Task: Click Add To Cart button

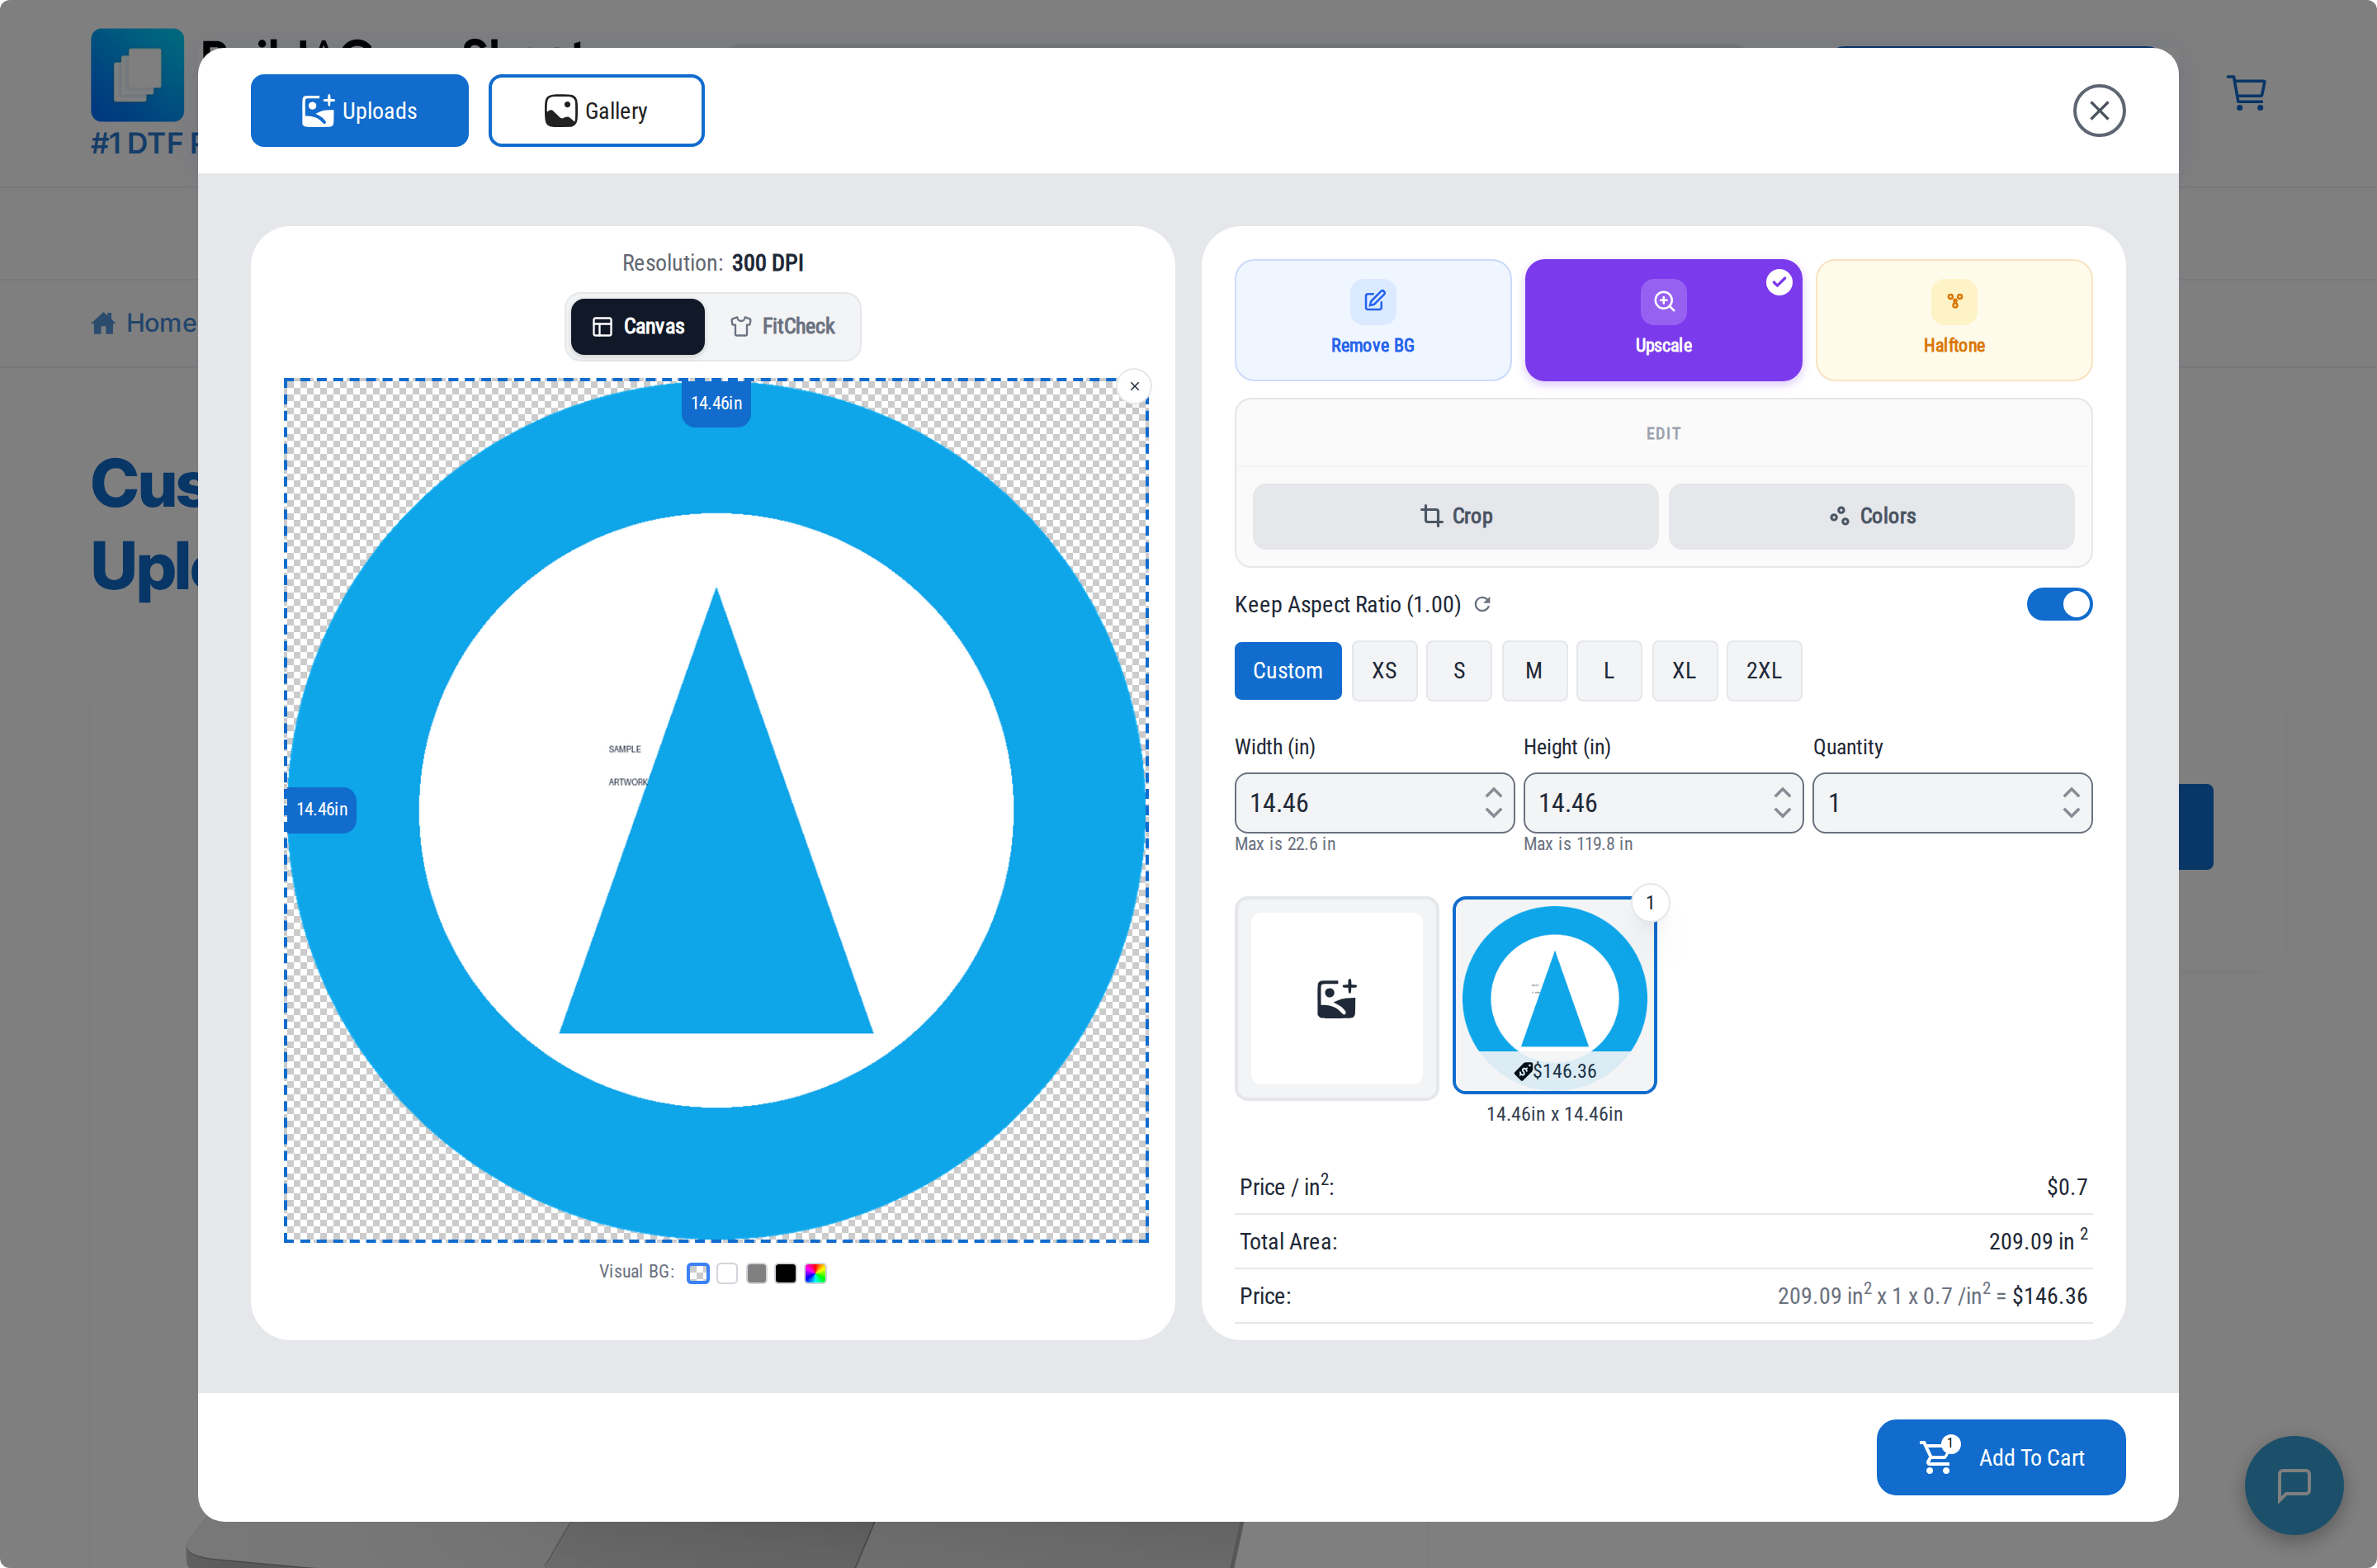Action: [x=2000, y=1457]
